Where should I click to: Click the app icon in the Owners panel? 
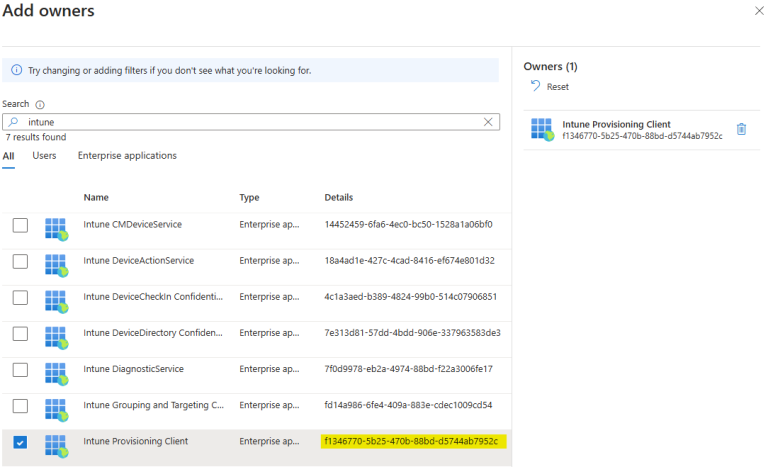tap(542, 129)
